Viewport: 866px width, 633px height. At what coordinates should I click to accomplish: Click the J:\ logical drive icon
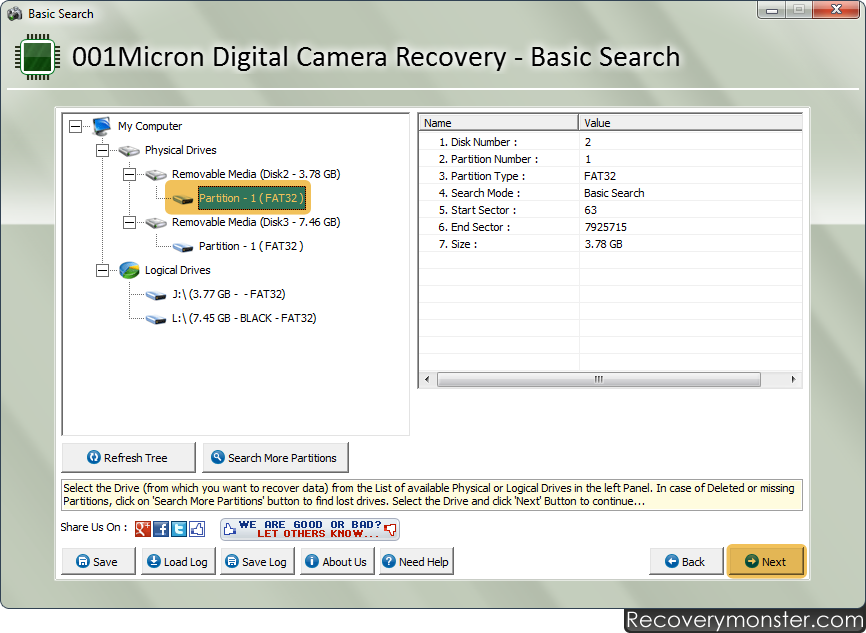click(x=156, y=295)
